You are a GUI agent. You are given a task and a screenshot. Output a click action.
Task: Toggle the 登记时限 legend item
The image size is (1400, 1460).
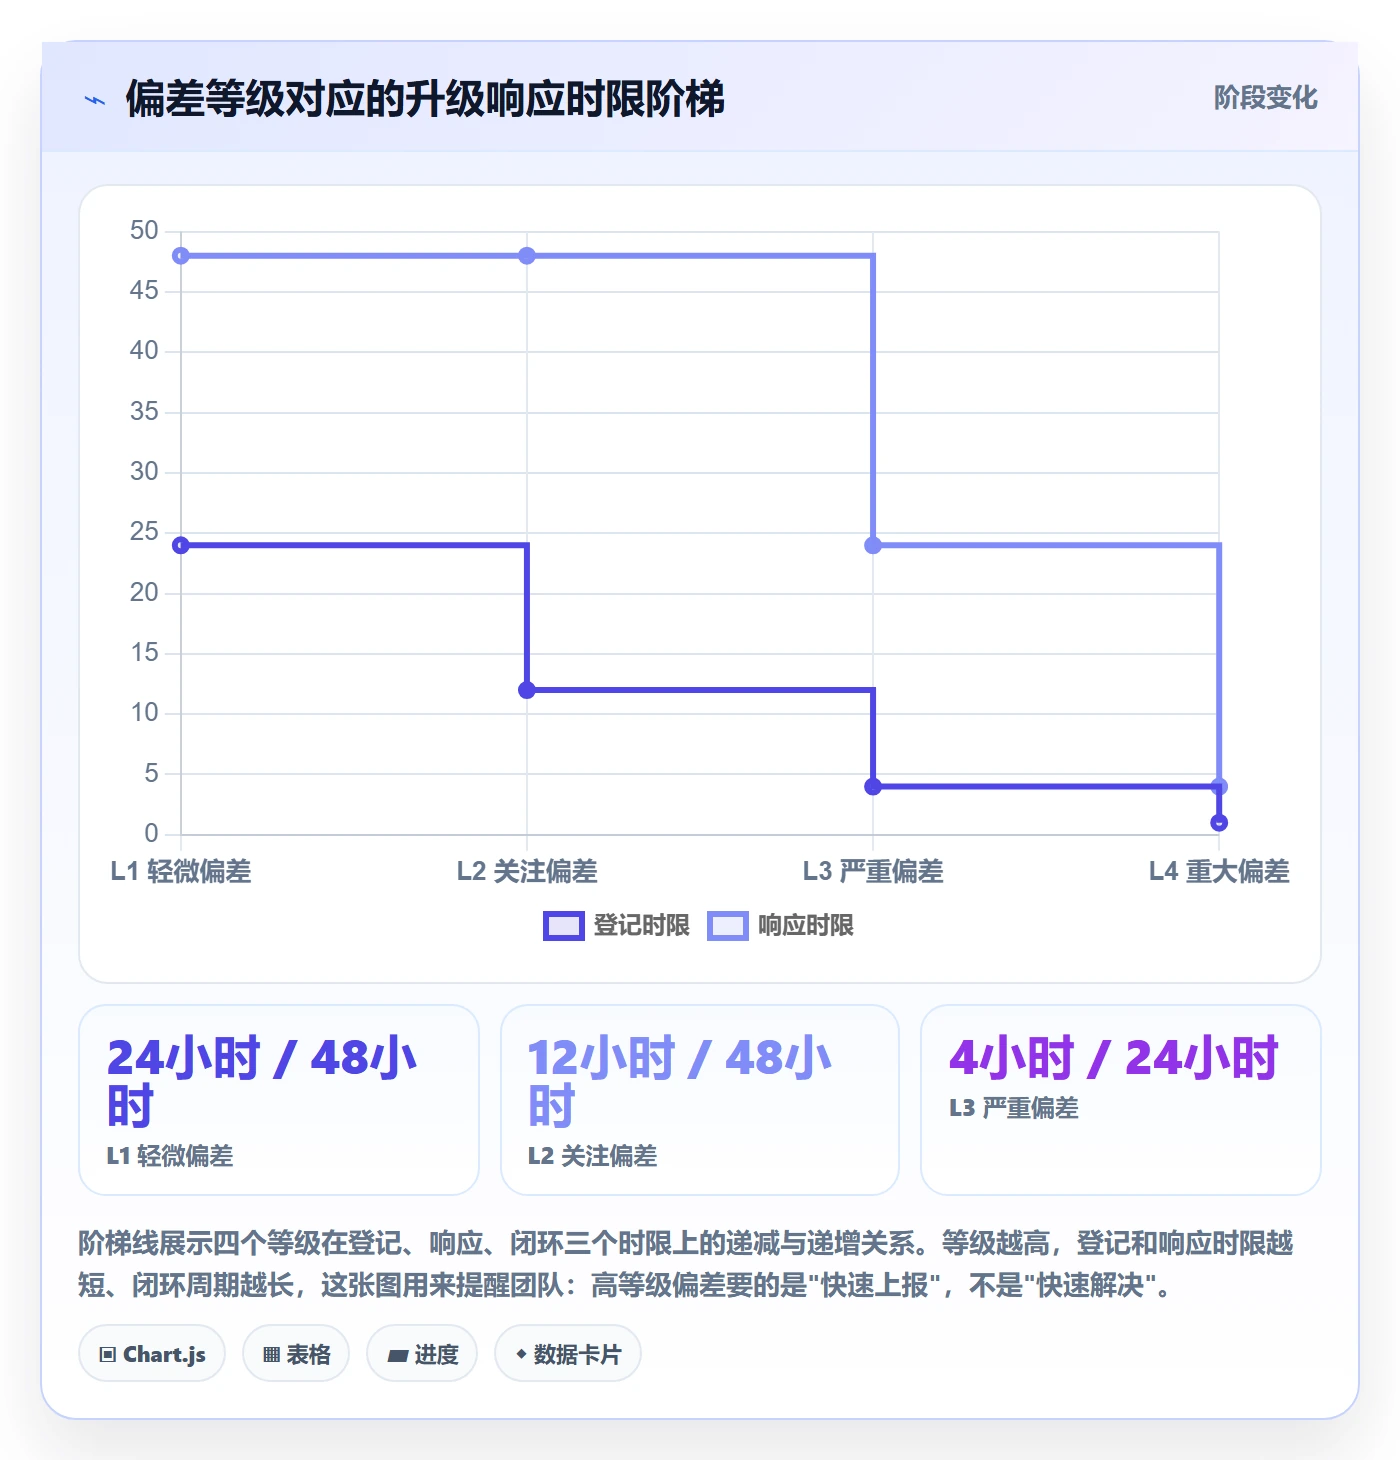point(616,926)
